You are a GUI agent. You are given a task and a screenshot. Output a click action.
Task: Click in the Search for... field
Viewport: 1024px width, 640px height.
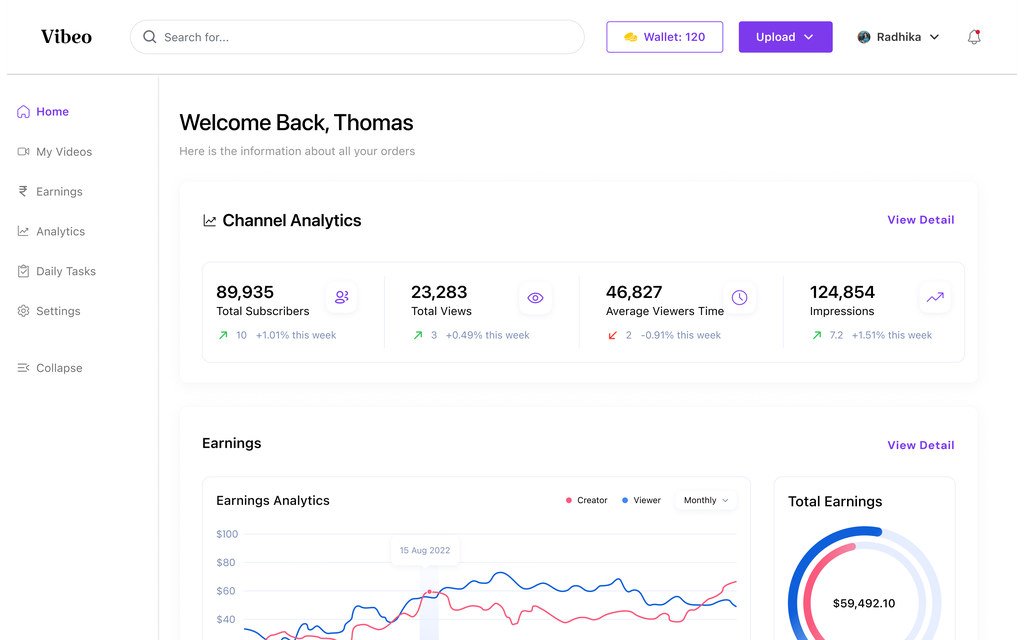pos(357,37)
